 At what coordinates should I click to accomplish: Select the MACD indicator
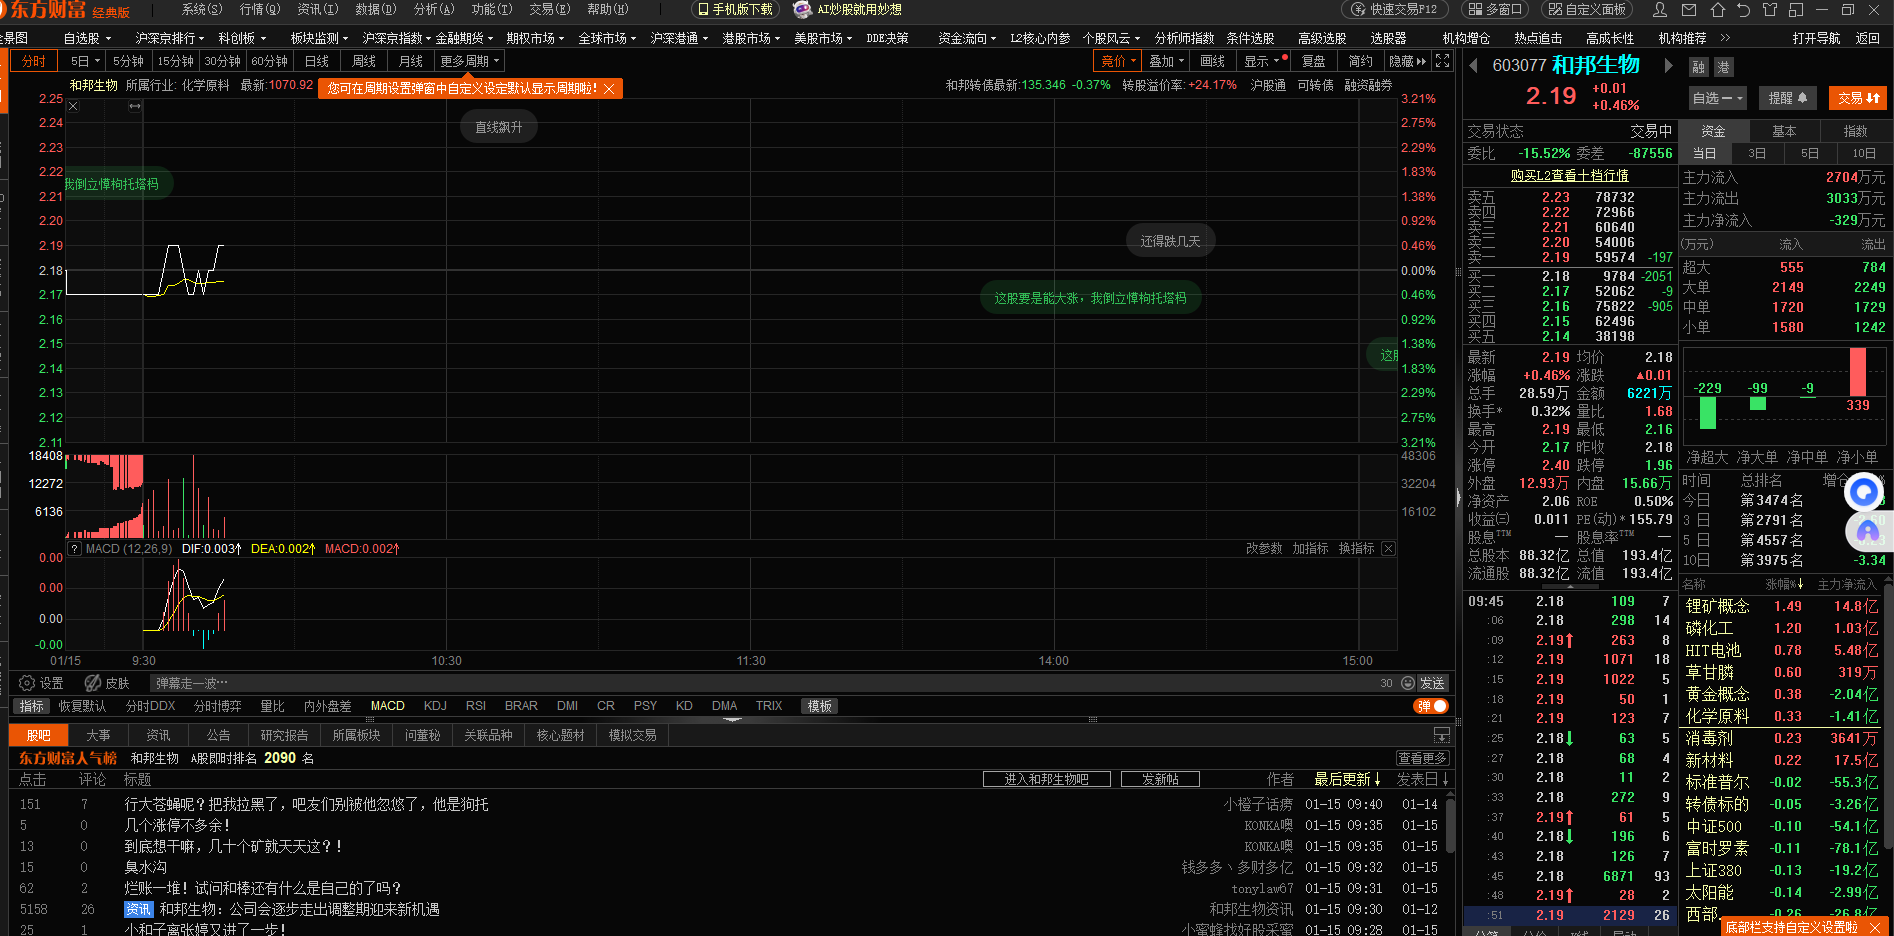tap(388, 706)
